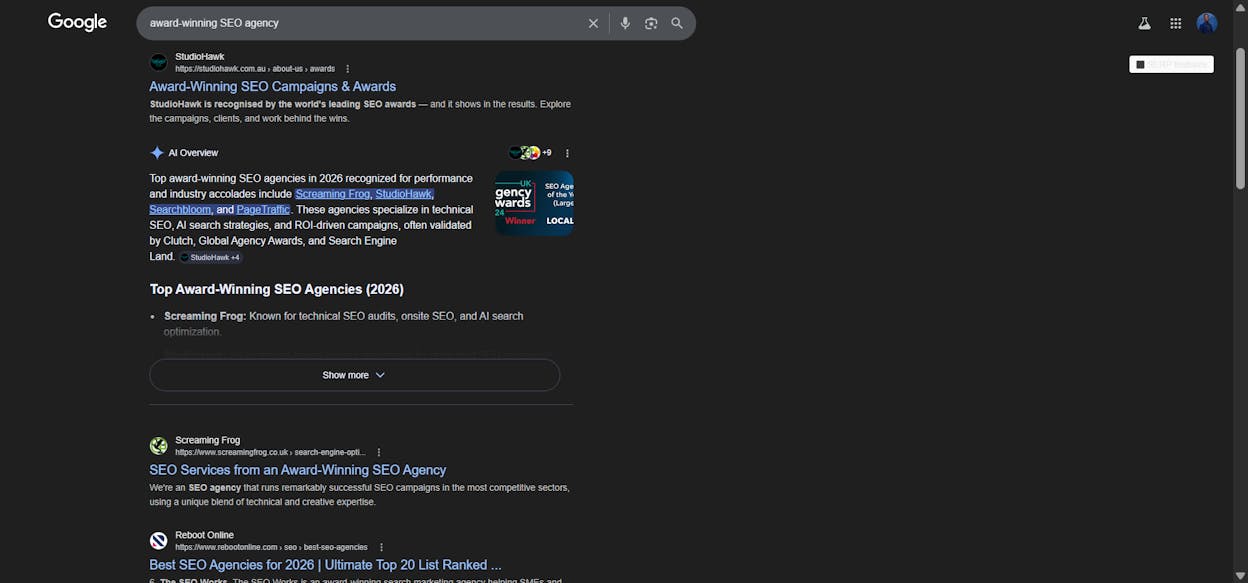Screen dimensions: 1248x583
Task: Expand the AI Overview with Show more
Action: tap(354, 375)
